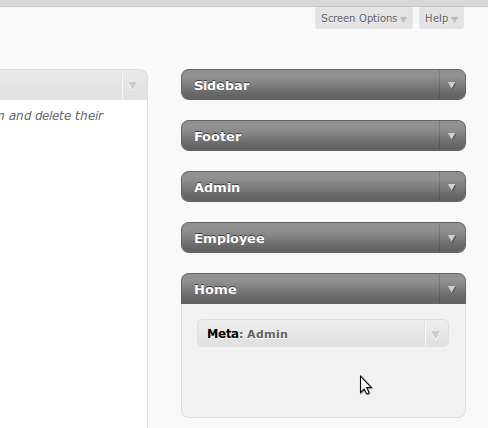Toggle the left panel's header arrow
Screen dimensions: 488x428
pos(133,86)
